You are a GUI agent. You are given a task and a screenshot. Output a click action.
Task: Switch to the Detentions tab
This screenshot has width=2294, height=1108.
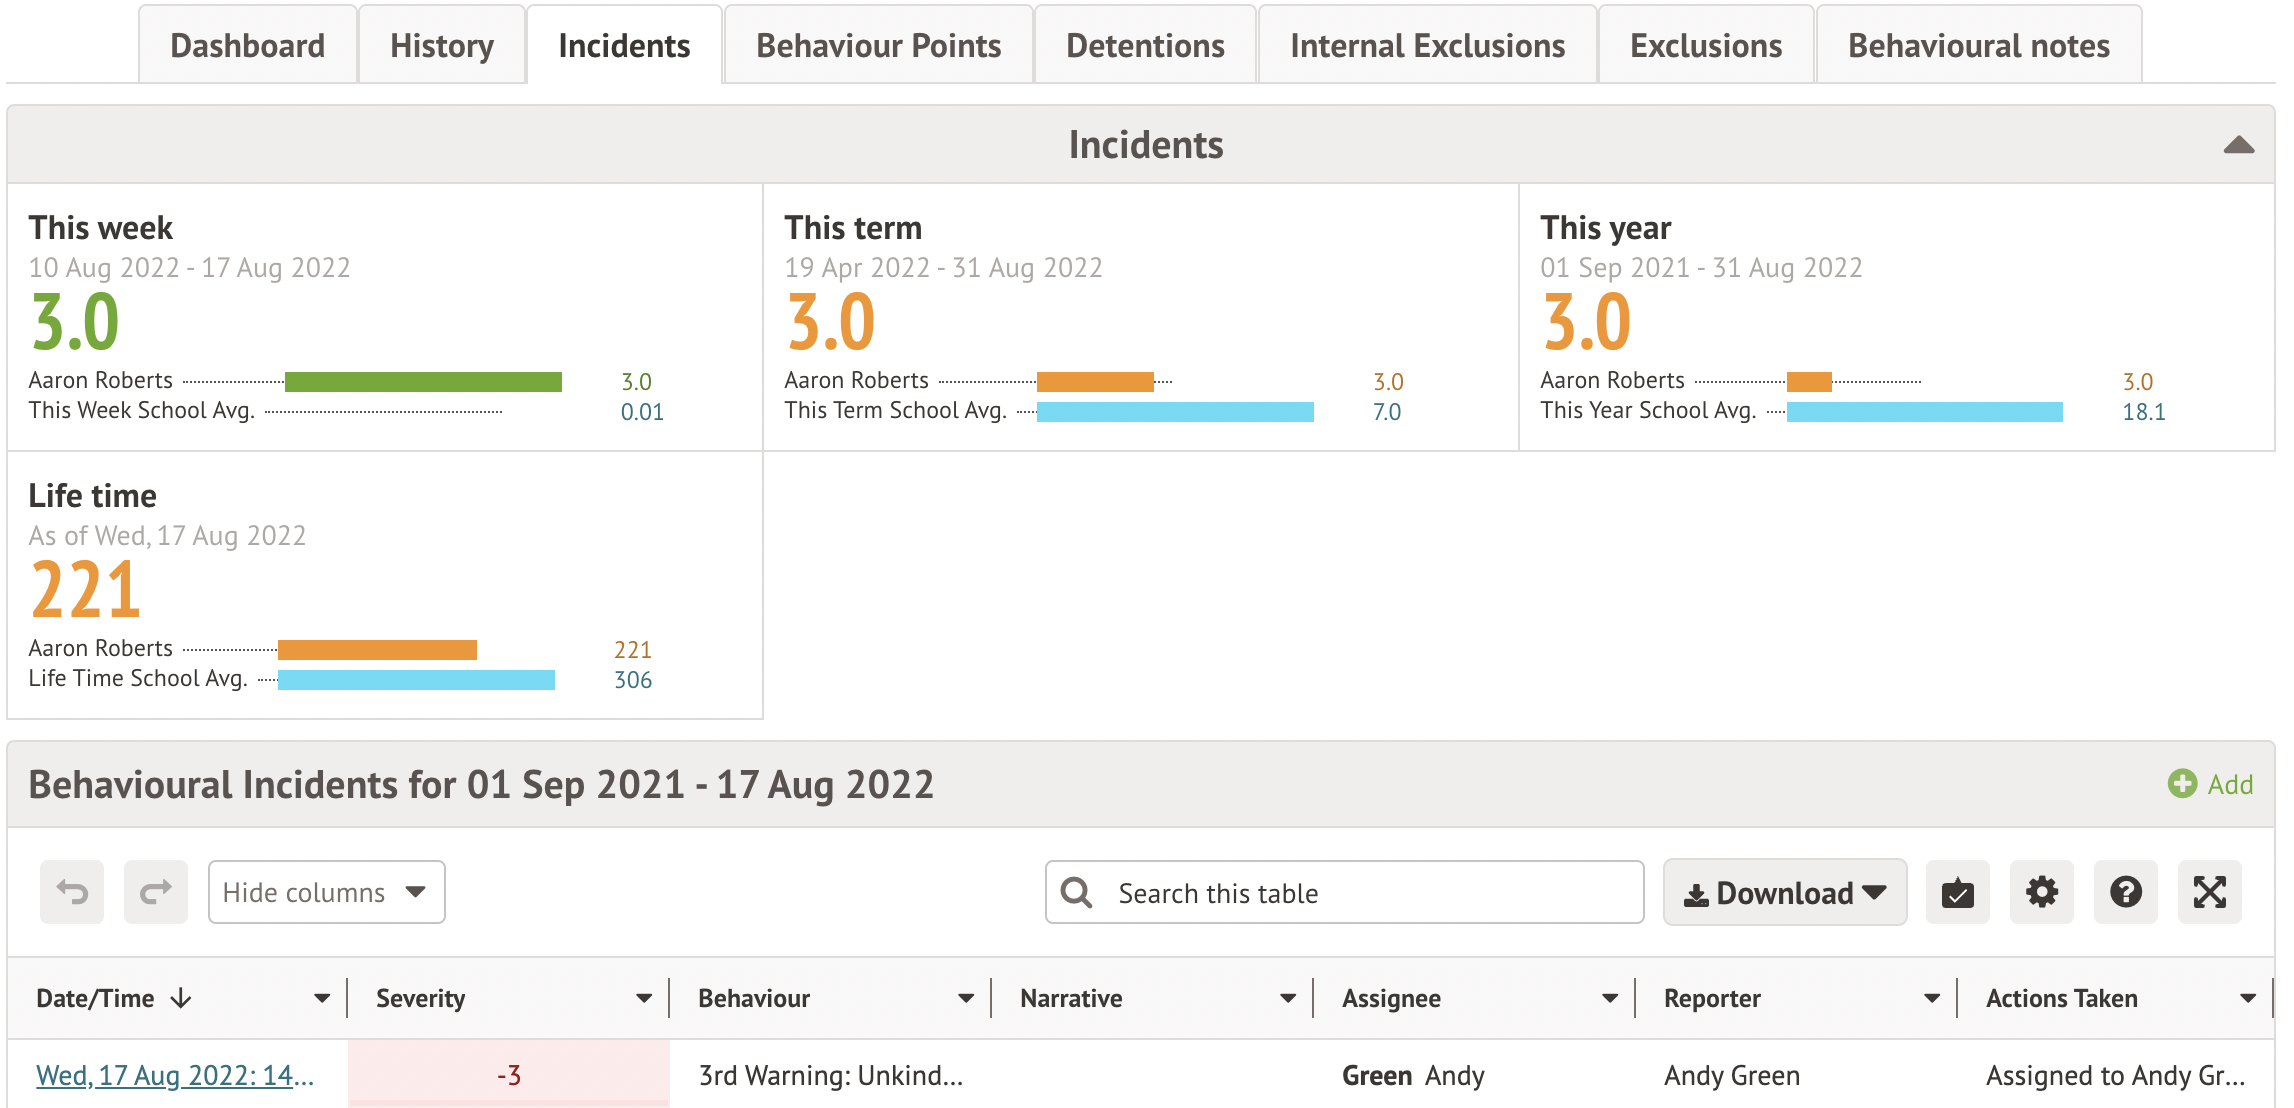1145,46
